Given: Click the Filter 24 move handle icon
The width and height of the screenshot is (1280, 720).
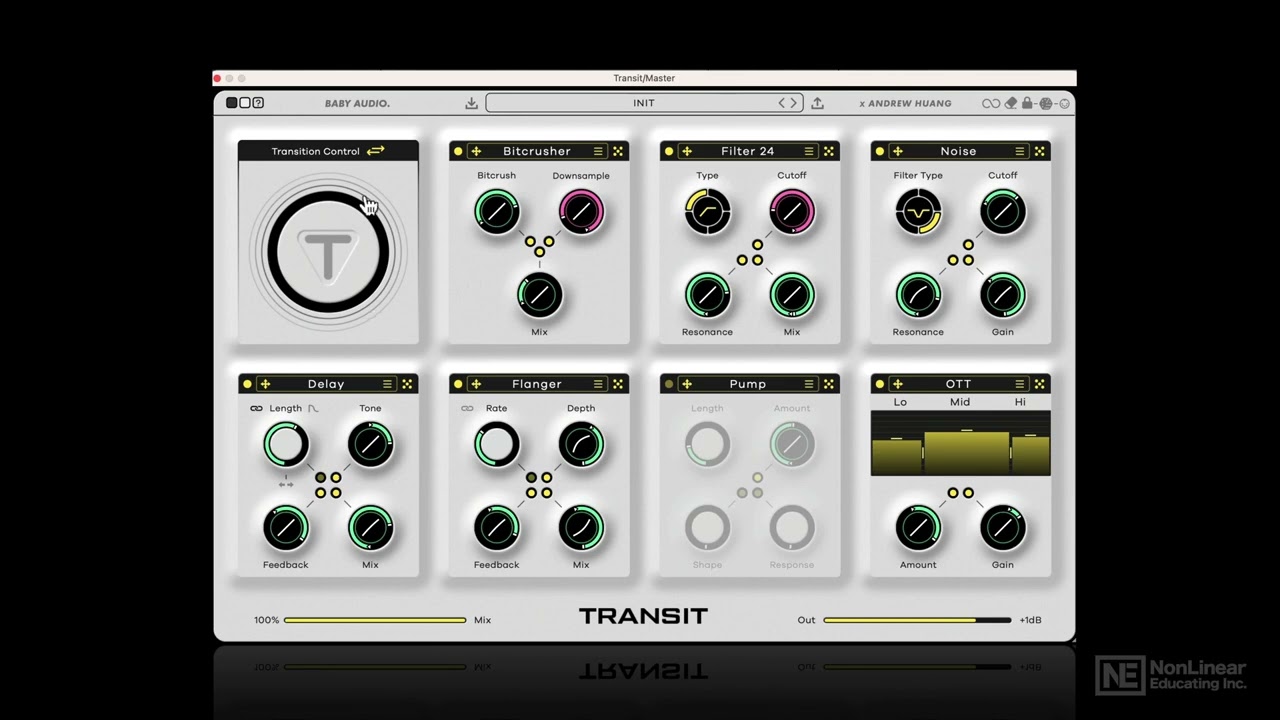Looking at the screenshot, I should click(687, 151).
